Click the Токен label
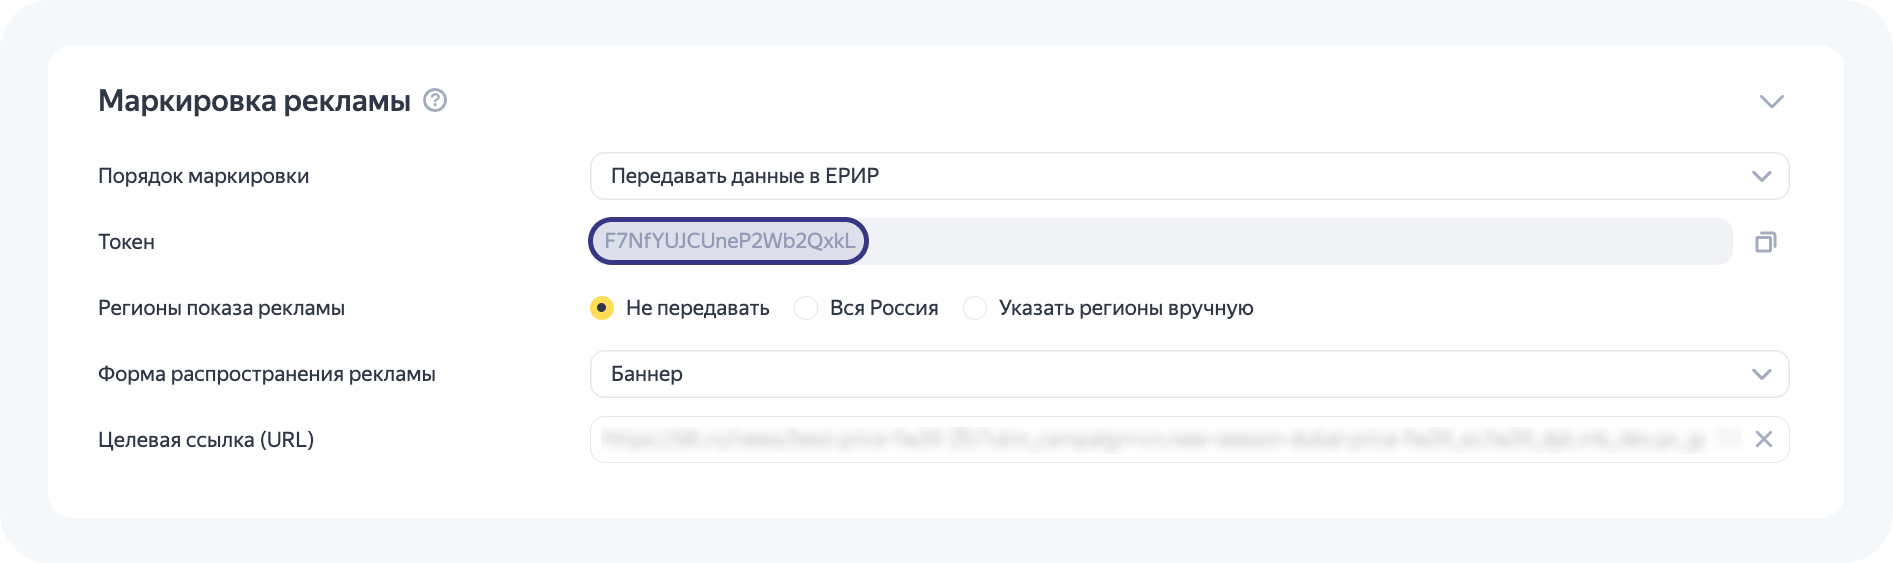This screenshot has height=563, width=1893. click(126, 242)
